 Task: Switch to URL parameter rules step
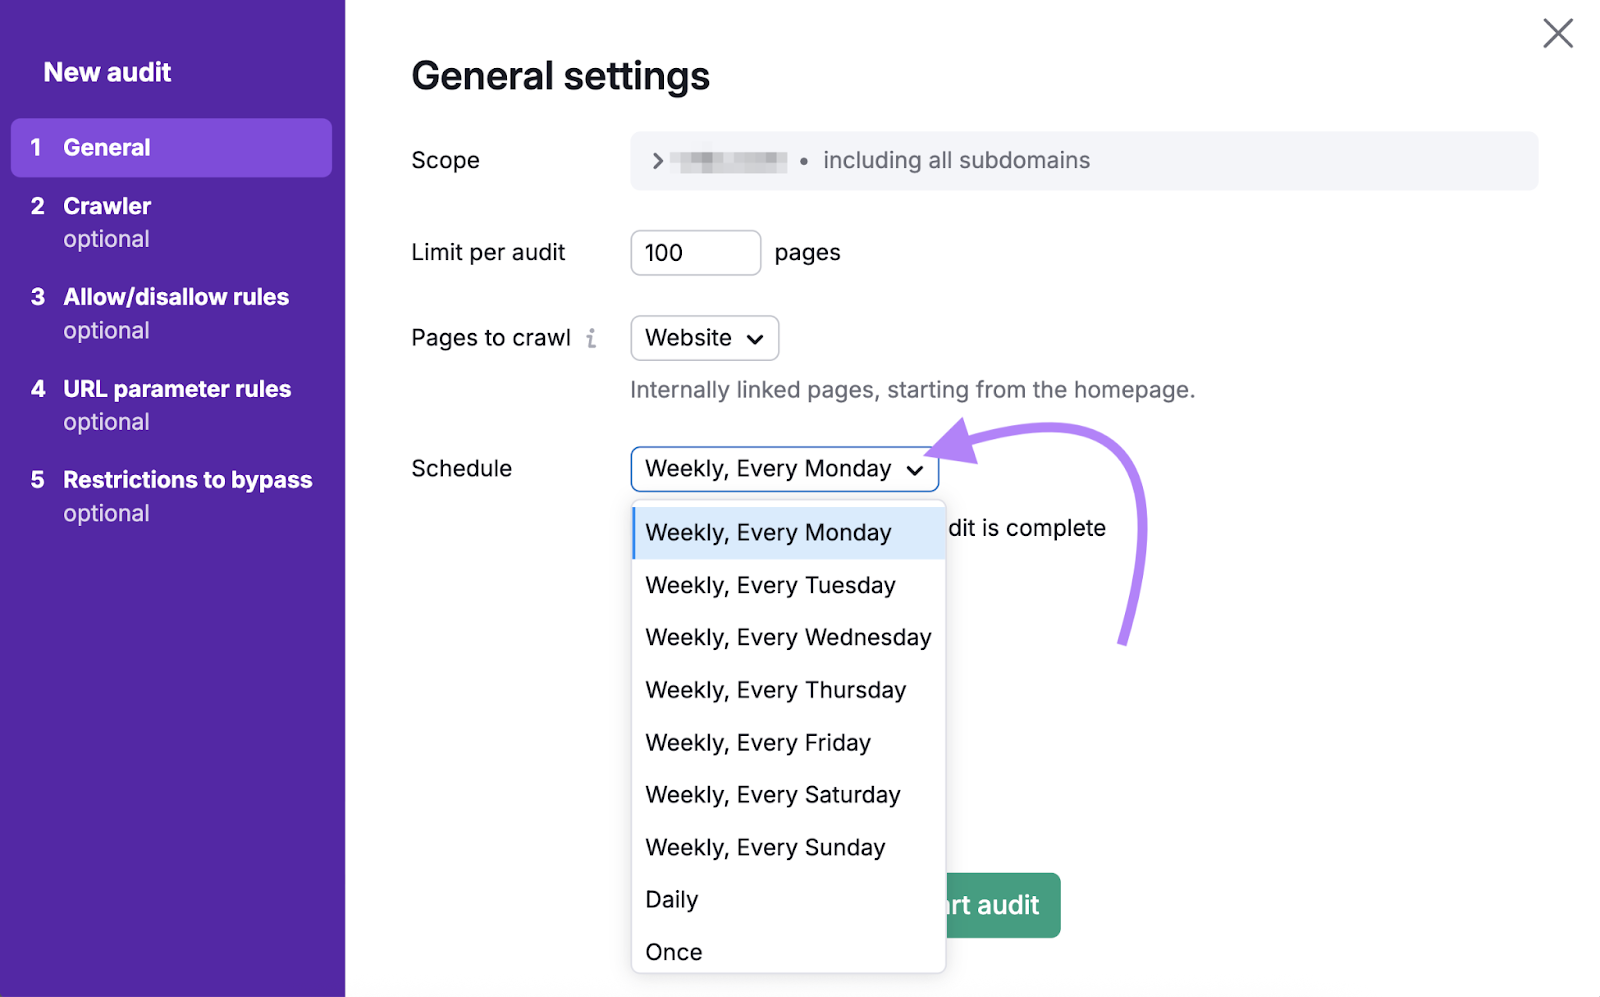(177, 389)
